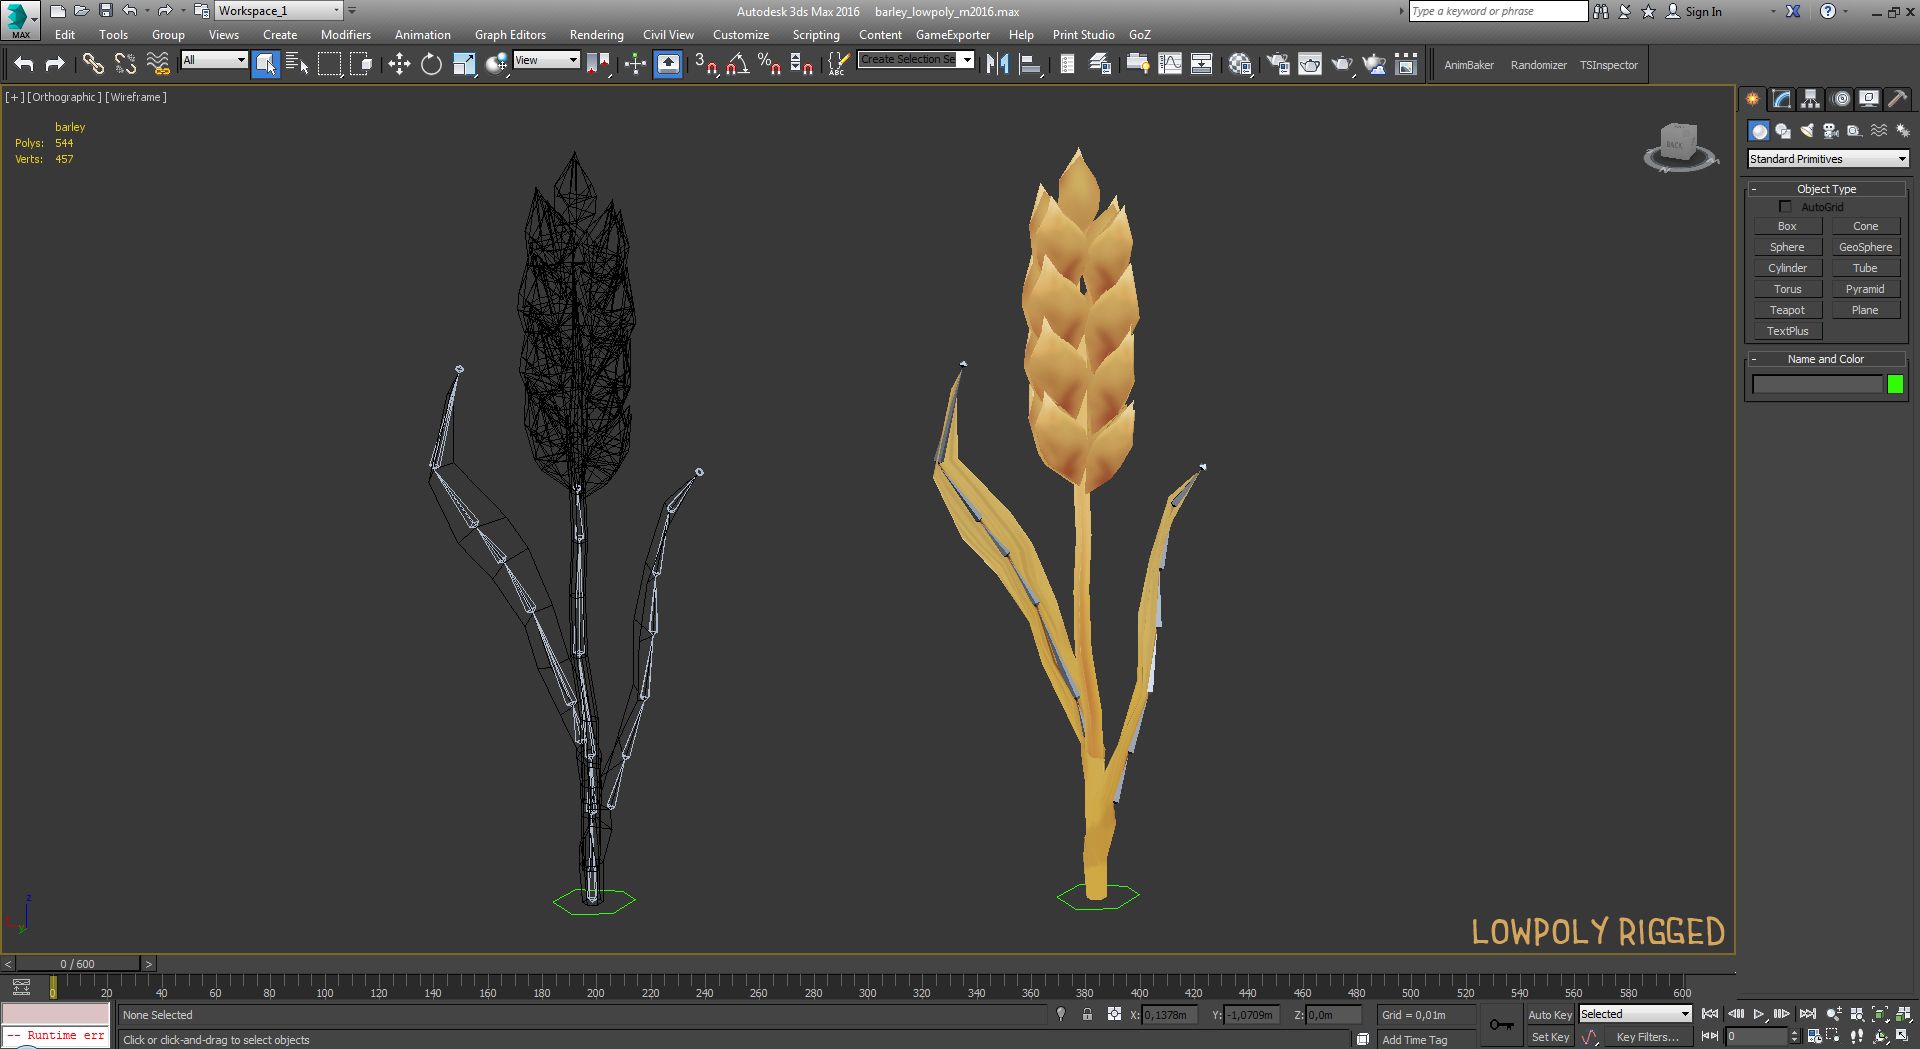
Task: Open Manage Layers explorer icon
Action: point(1100,64)
